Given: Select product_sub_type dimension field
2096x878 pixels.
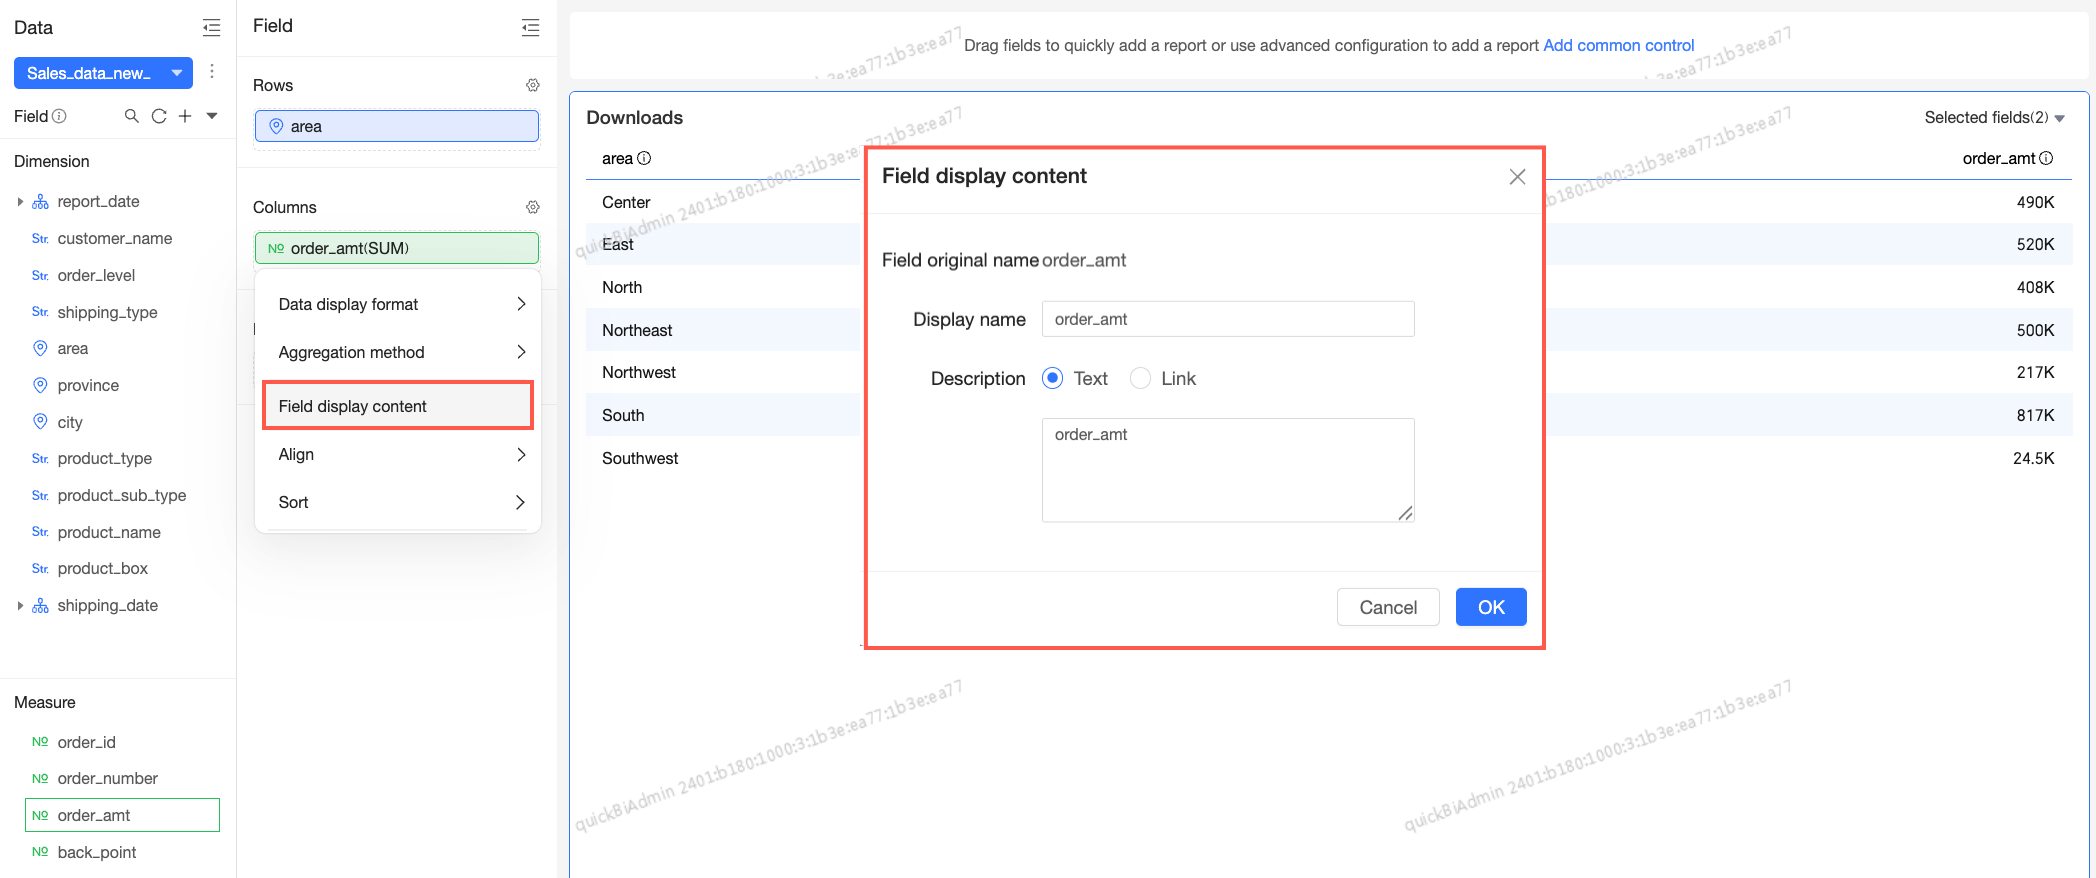Looking at the screenshot, I should pyautogui.click(x=122, y=495).
